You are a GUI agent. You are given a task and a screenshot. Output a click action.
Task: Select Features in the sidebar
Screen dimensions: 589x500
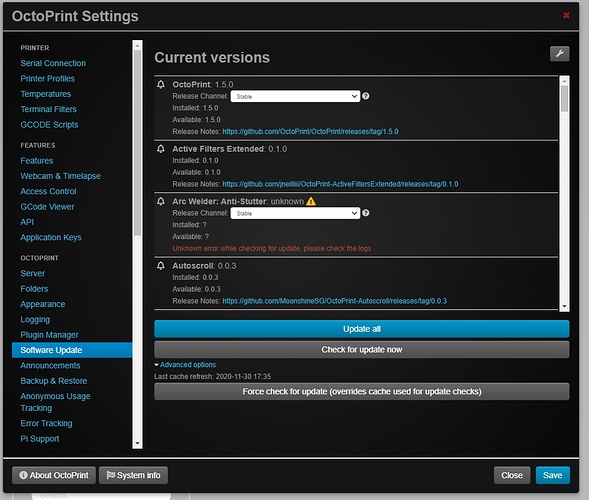click(x=37, y=161)
